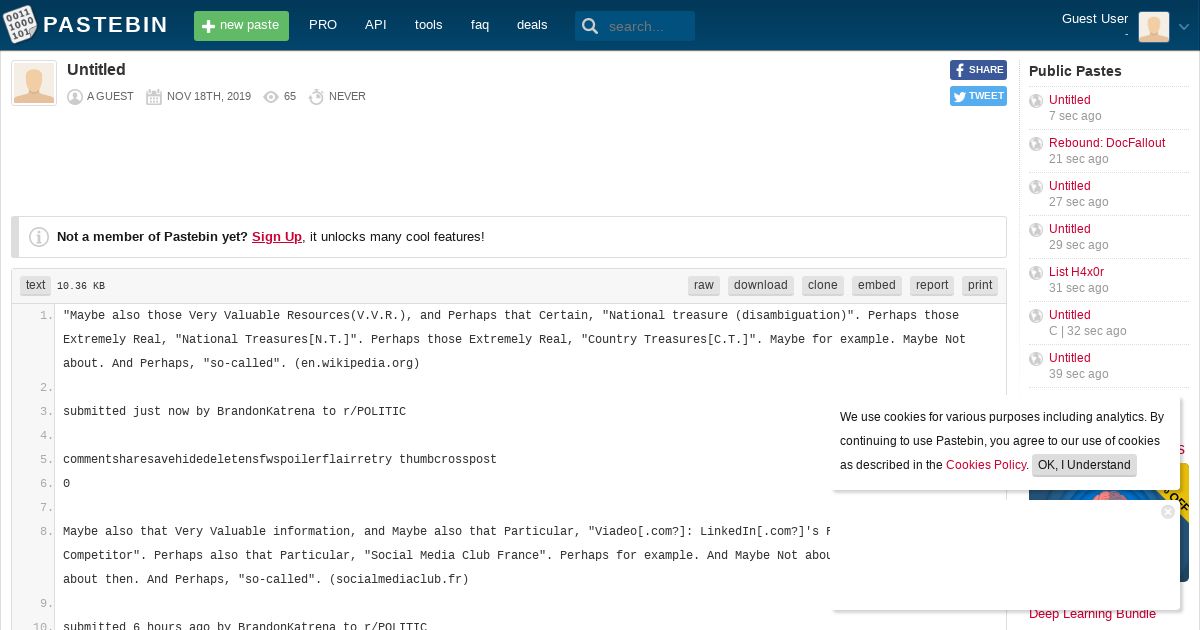View the raw paste
The height and width of the screenshot is (630, 1200).
[704, 286]
